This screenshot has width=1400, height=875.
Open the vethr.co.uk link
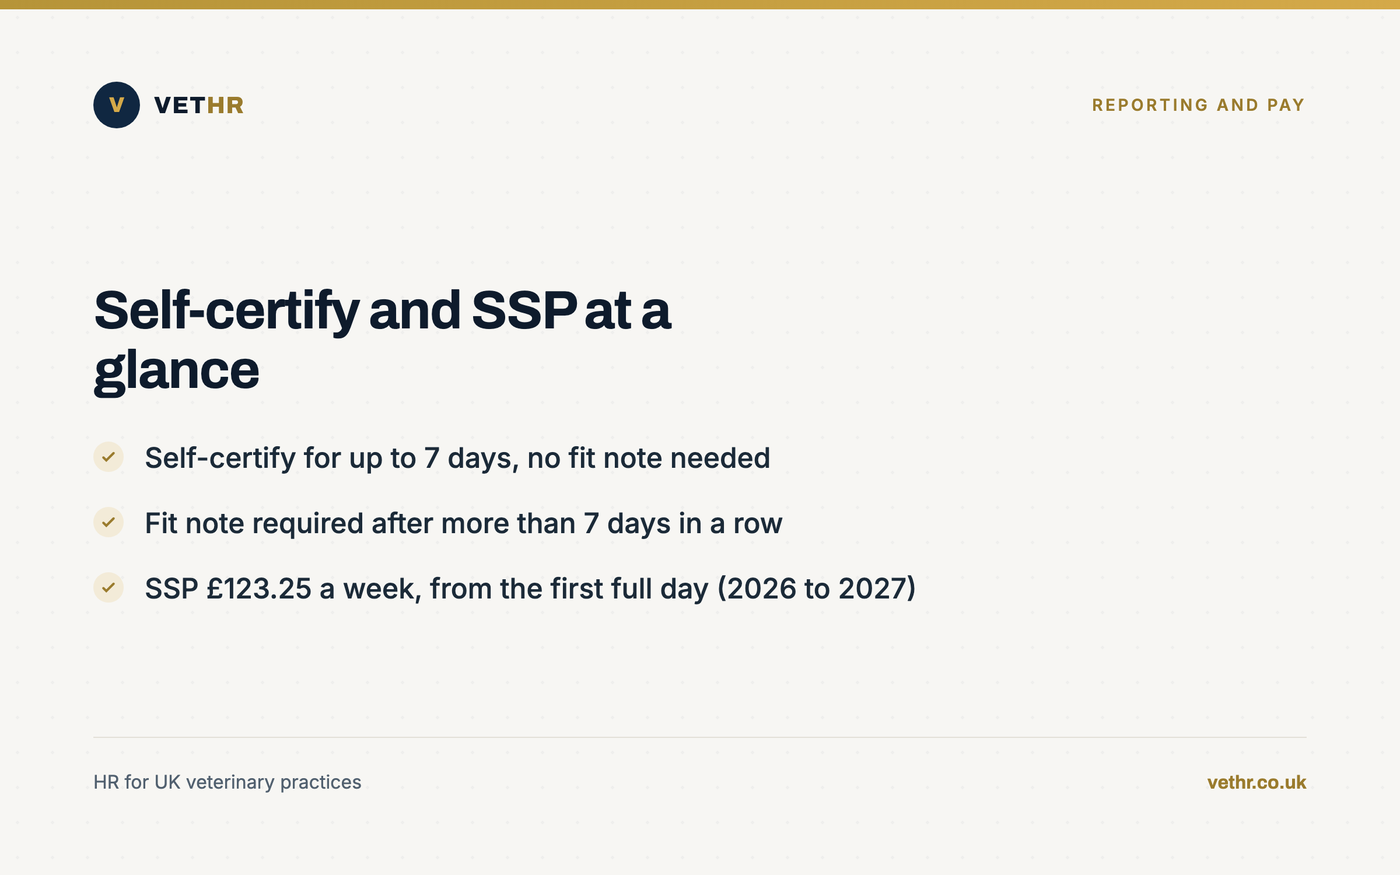tap(1256, 783)
